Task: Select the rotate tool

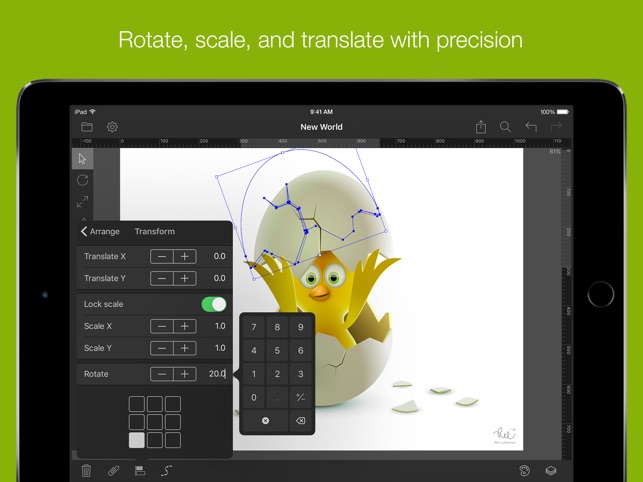Action: click(82, 180)
